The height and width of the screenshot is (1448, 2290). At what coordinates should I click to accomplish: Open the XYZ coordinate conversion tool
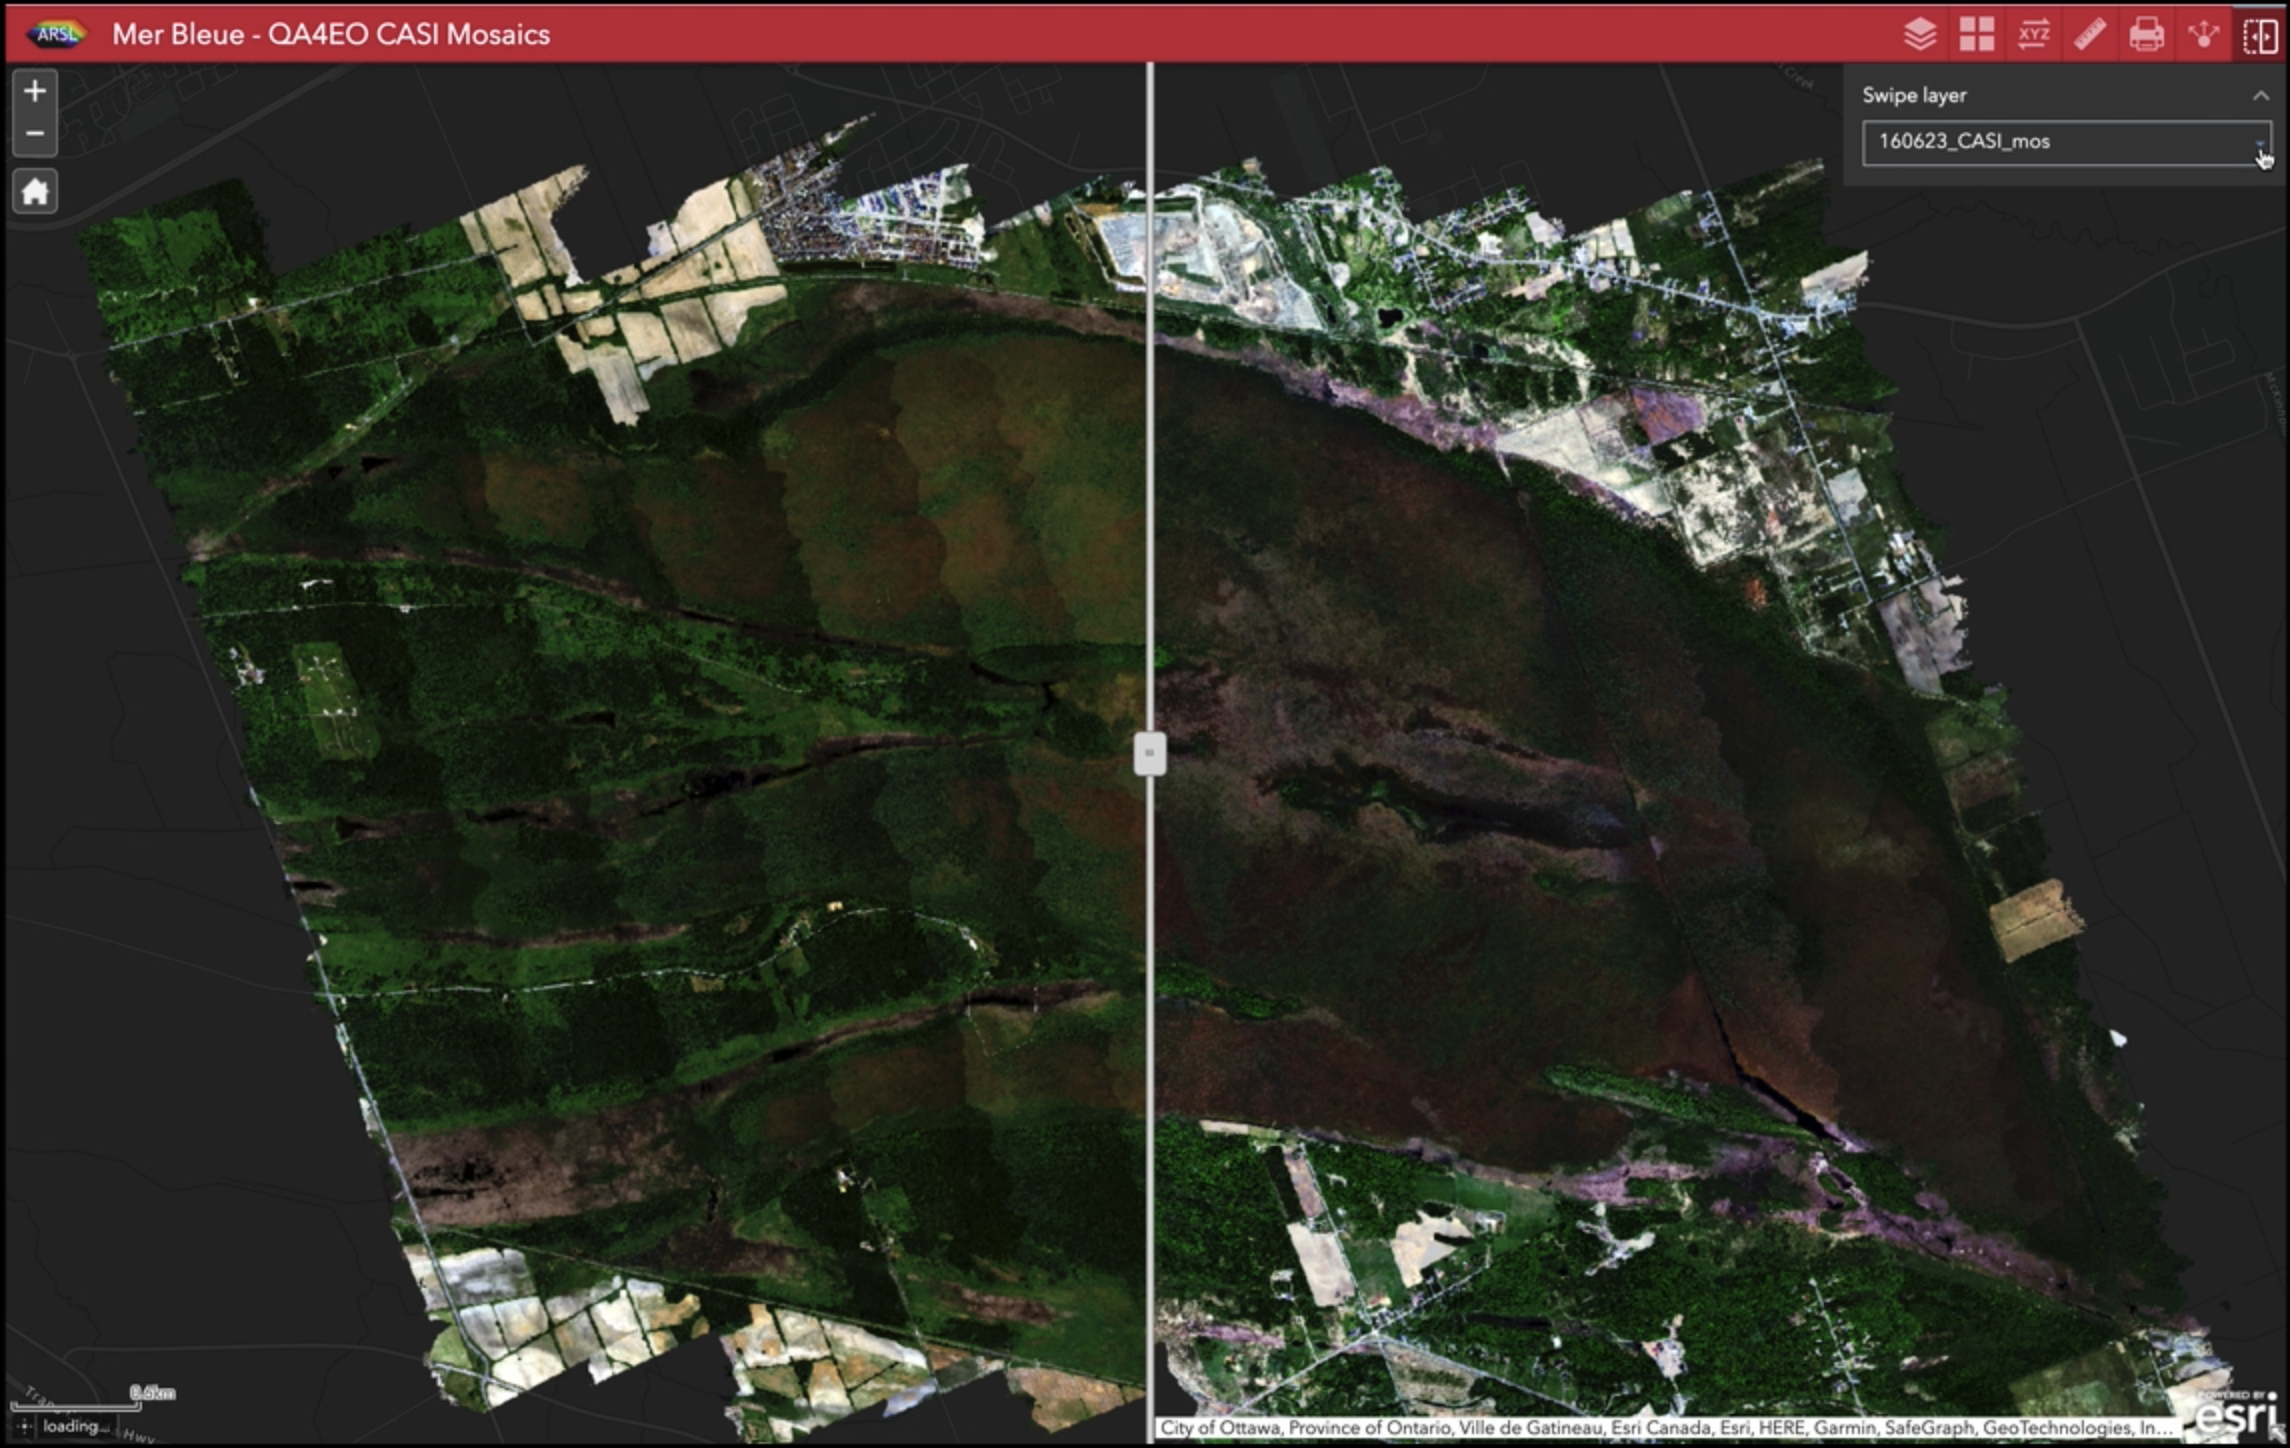(x=2034, y=34)
